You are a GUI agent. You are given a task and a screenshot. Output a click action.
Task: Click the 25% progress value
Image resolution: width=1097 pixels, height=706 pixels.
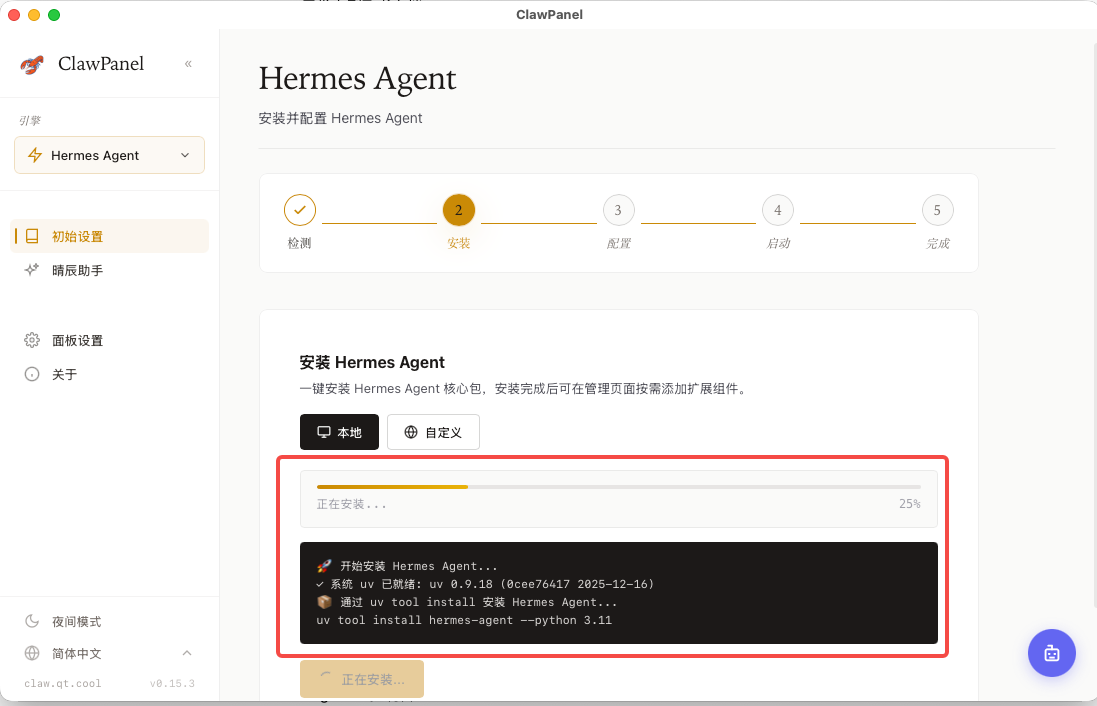click(910, 504)
